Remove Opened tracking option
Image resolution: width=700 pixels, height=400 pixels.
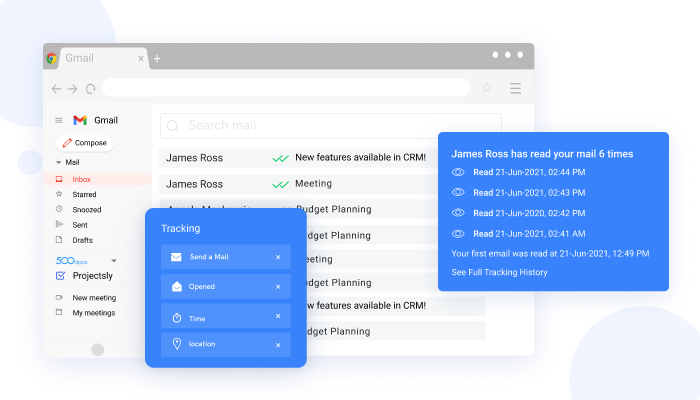tap(278, 287)
